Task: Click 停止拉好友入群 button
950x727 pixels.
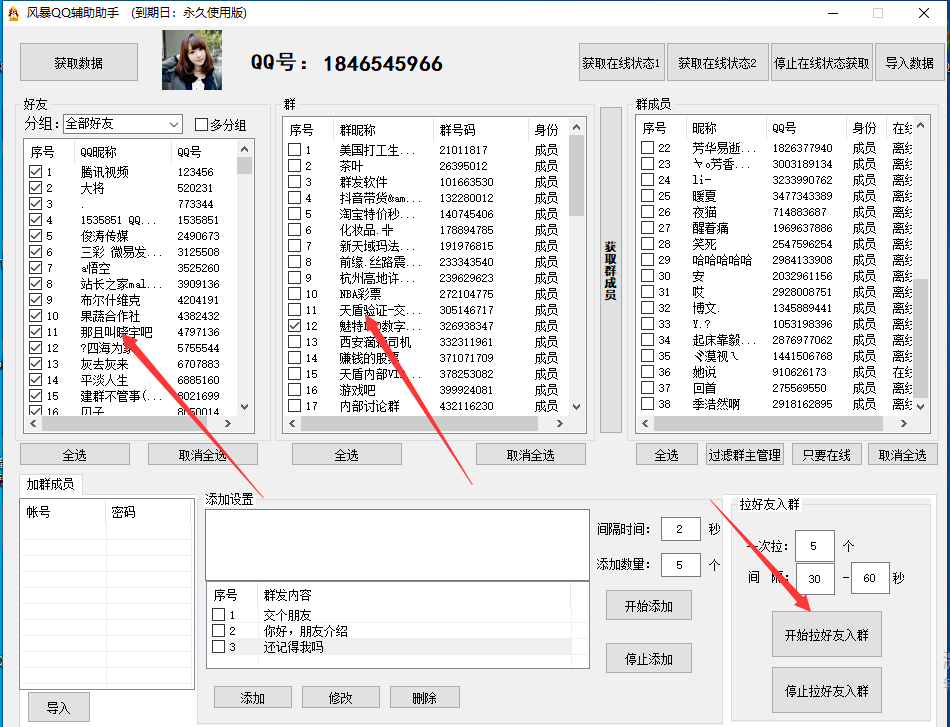Action: (826, 690)
